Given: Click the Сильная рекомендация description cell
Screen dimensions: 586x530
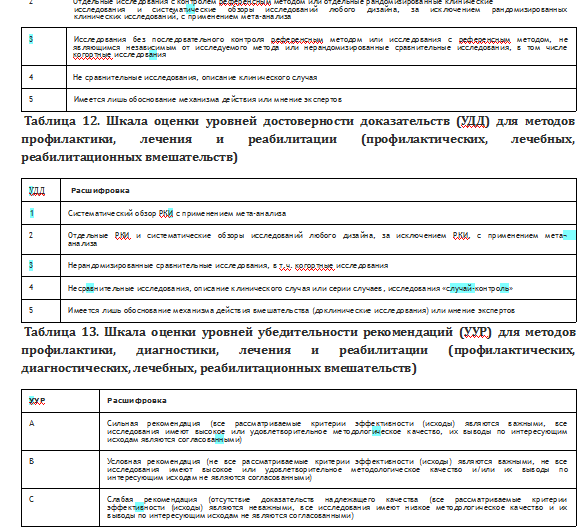Looking at the screenshot, I should pos(337,432).
